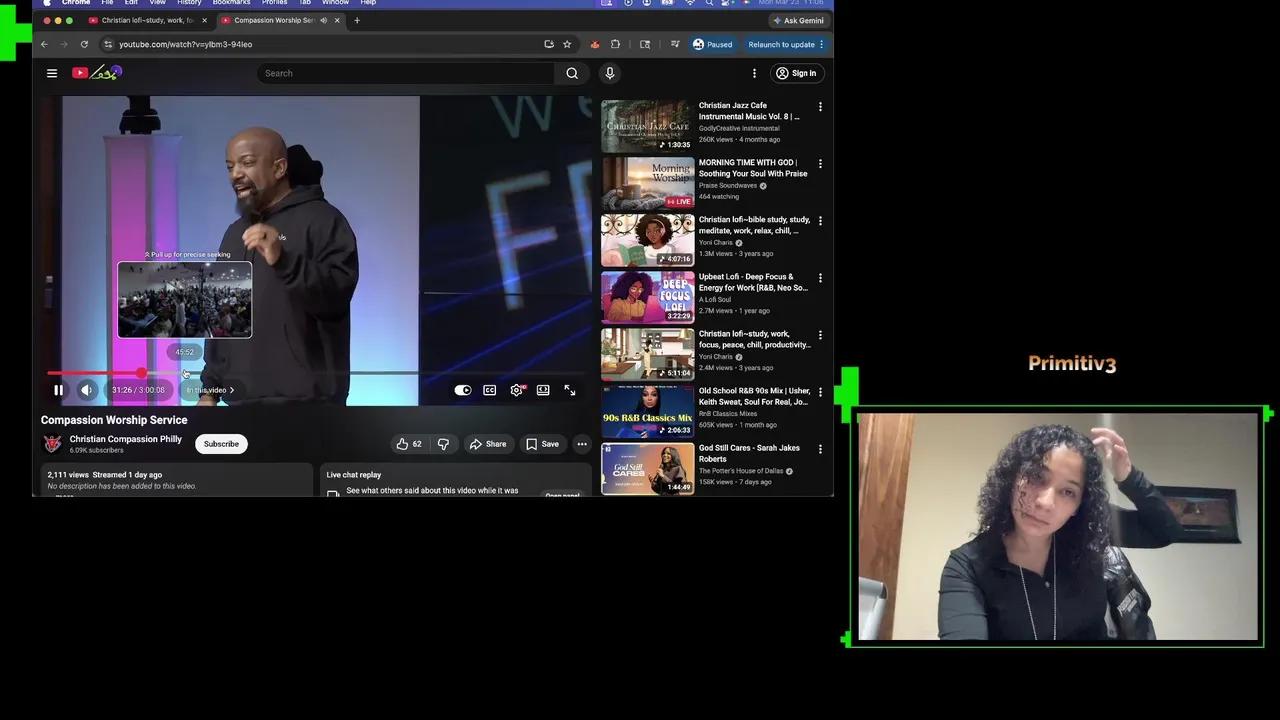Open the '90s R&B Classics Mix' thumbnail
The image size is (1280, 720).
647,411
